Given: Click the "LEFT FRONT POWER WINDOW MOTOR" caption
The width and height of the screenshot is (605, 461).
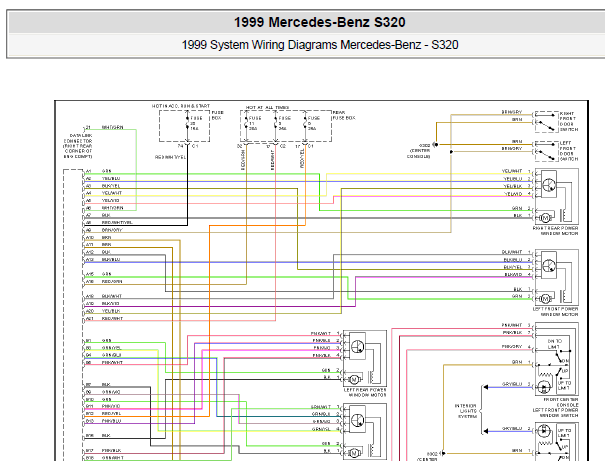Looking at the screenshot, I should point(555,312).
